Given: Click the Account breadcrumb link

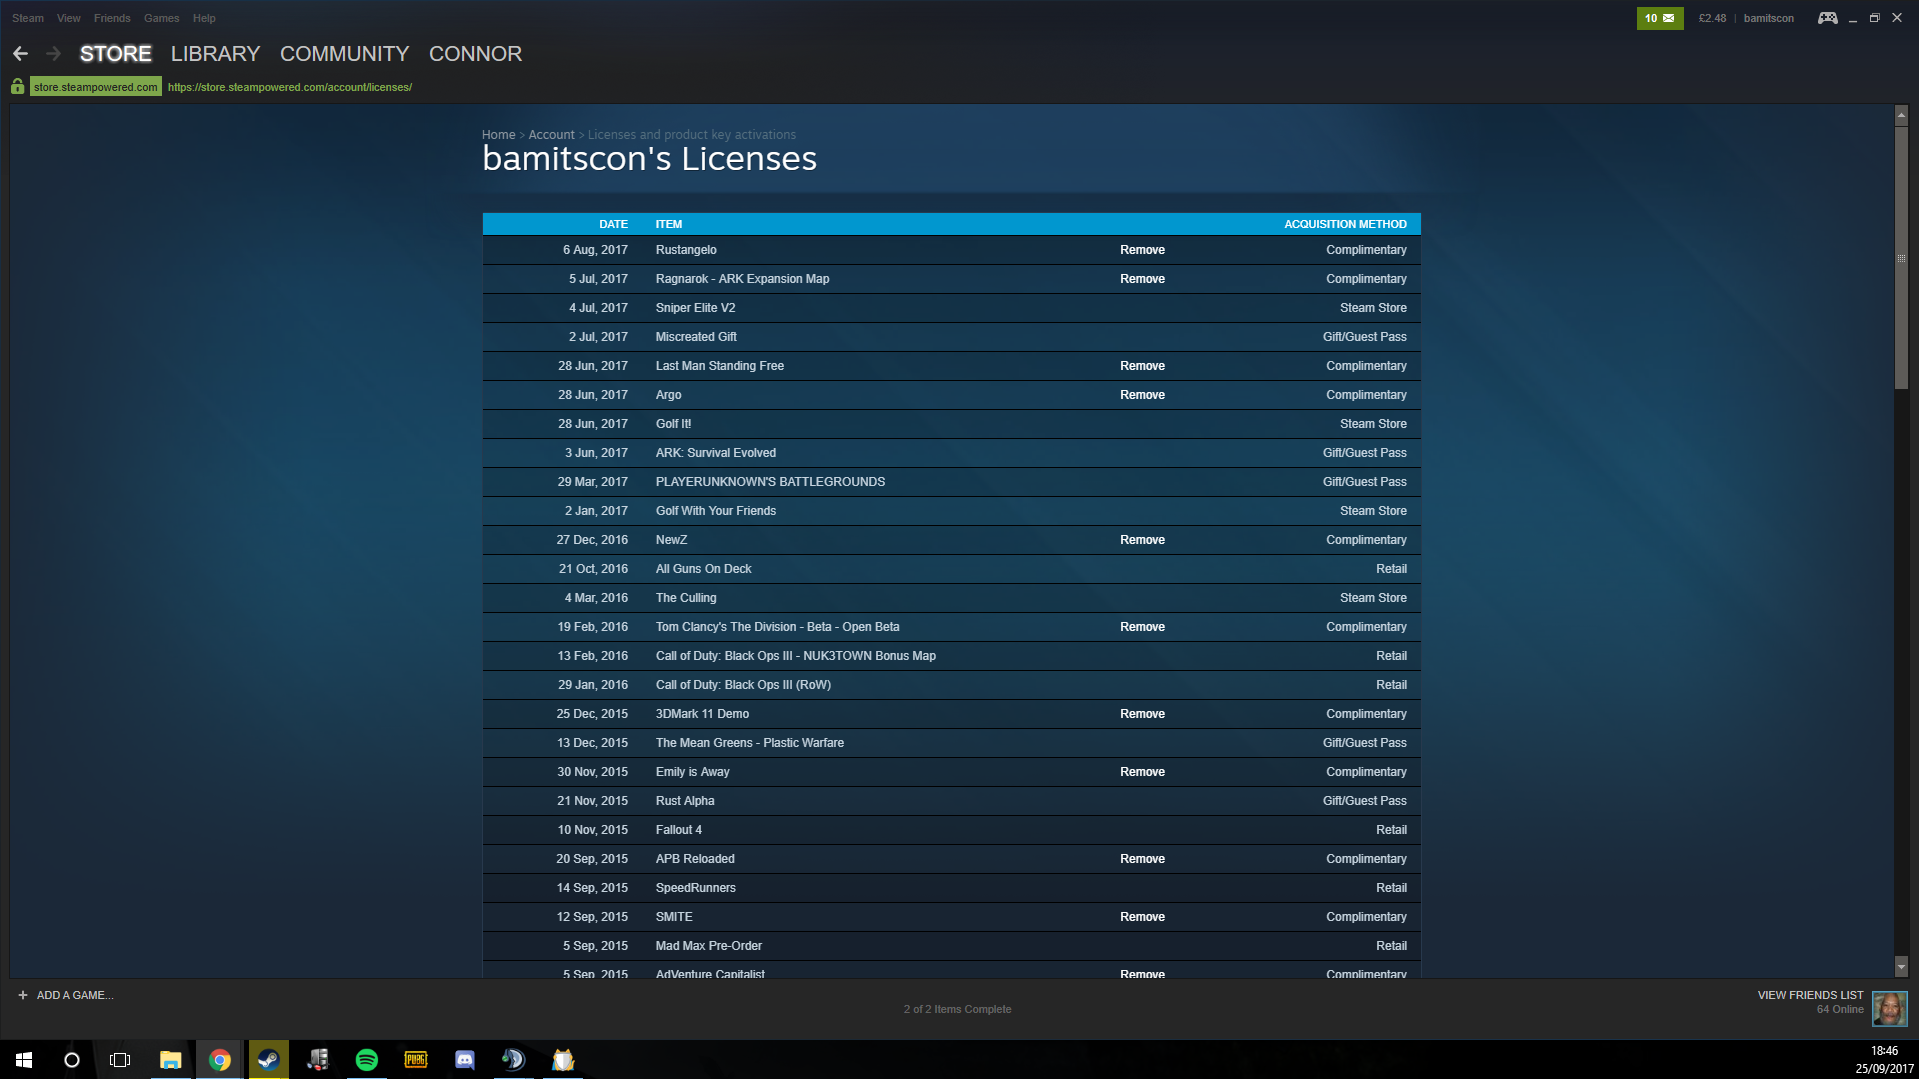Looking at the screenshot, I should point(551,135).
